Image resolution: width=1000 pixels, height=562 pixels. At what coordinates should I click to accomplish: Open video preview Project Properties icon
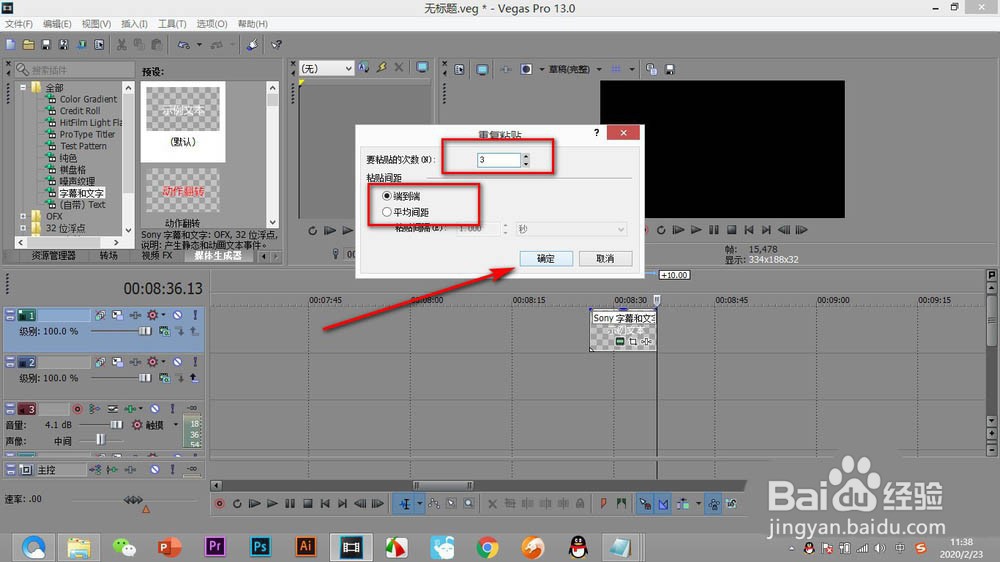coord(459,69)
